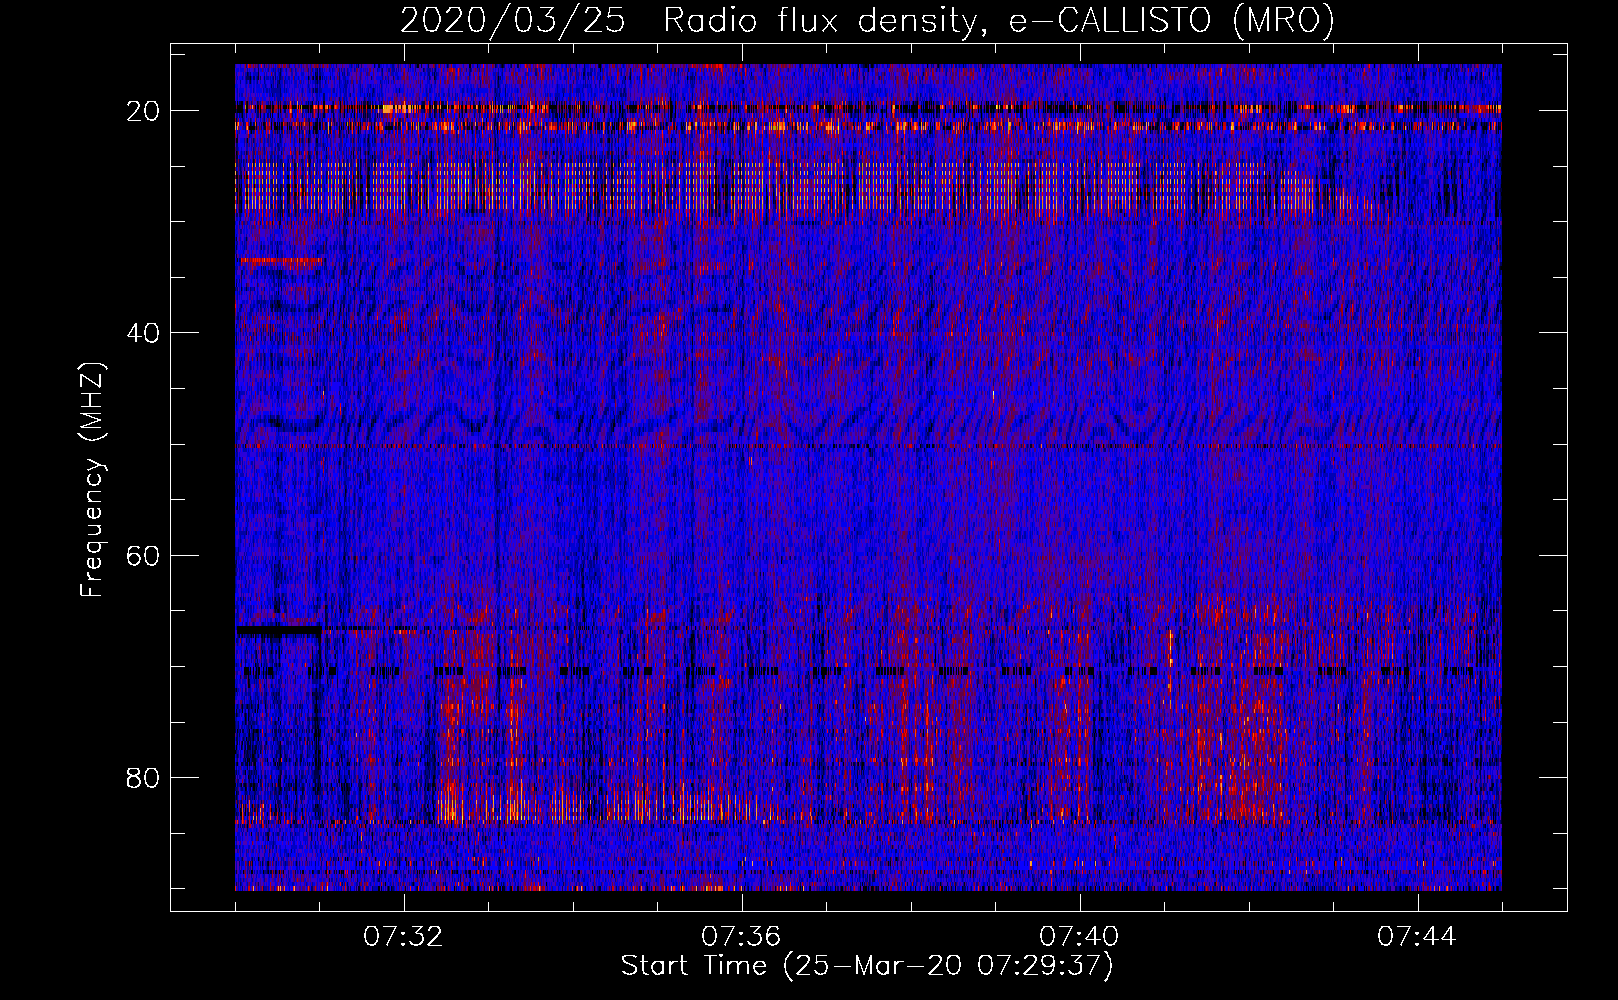Select the 'Frequency (MHZ)' y-axis label
1618x1000 pixels.
point(92,480)
